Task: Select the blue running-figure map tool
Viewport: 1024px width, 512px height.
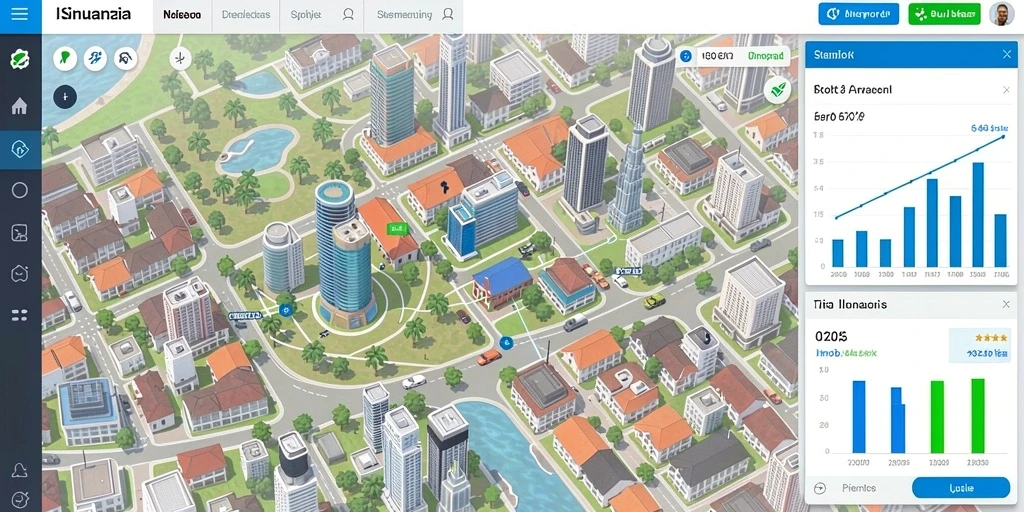Action: (95, 58)
